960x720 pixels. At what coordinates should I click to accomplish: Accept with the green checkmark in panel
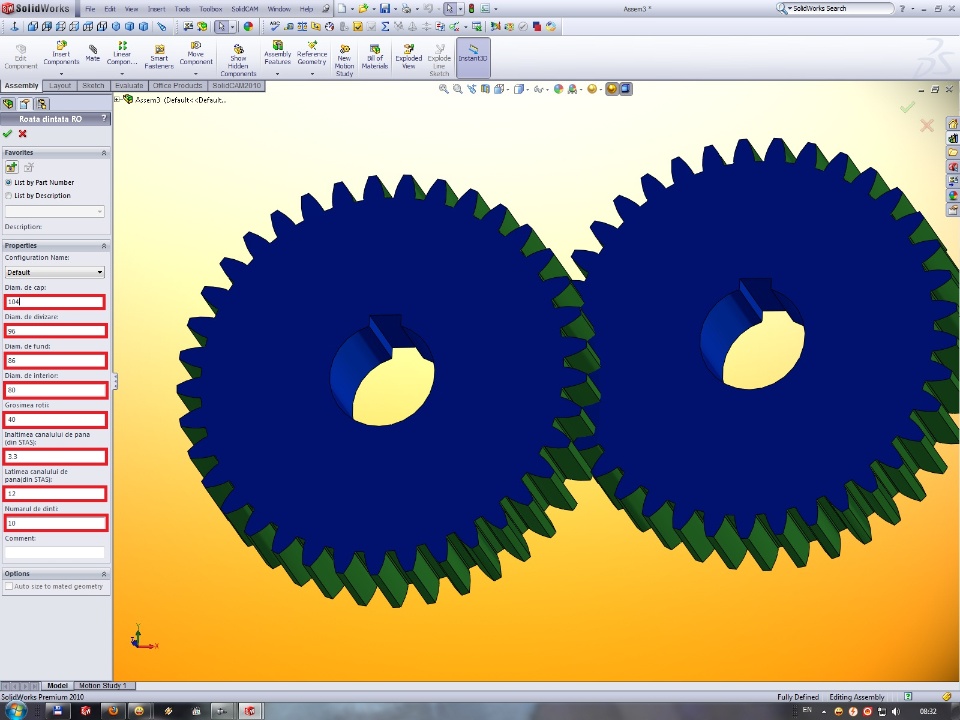pyautogui.click(x=7, y=133)
